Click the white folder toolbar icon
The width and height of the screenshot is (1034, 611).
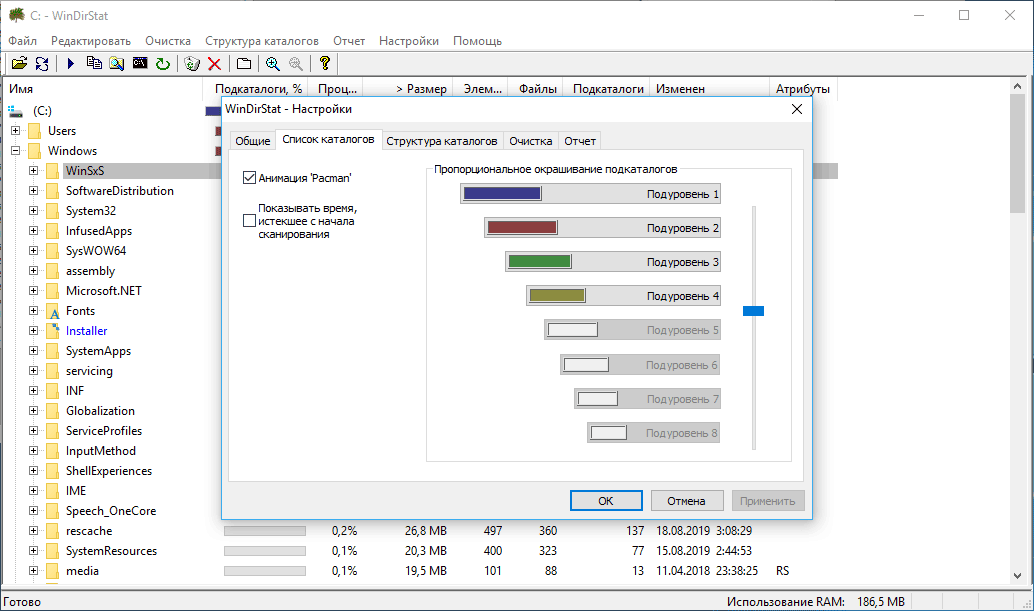click(244, 63)
